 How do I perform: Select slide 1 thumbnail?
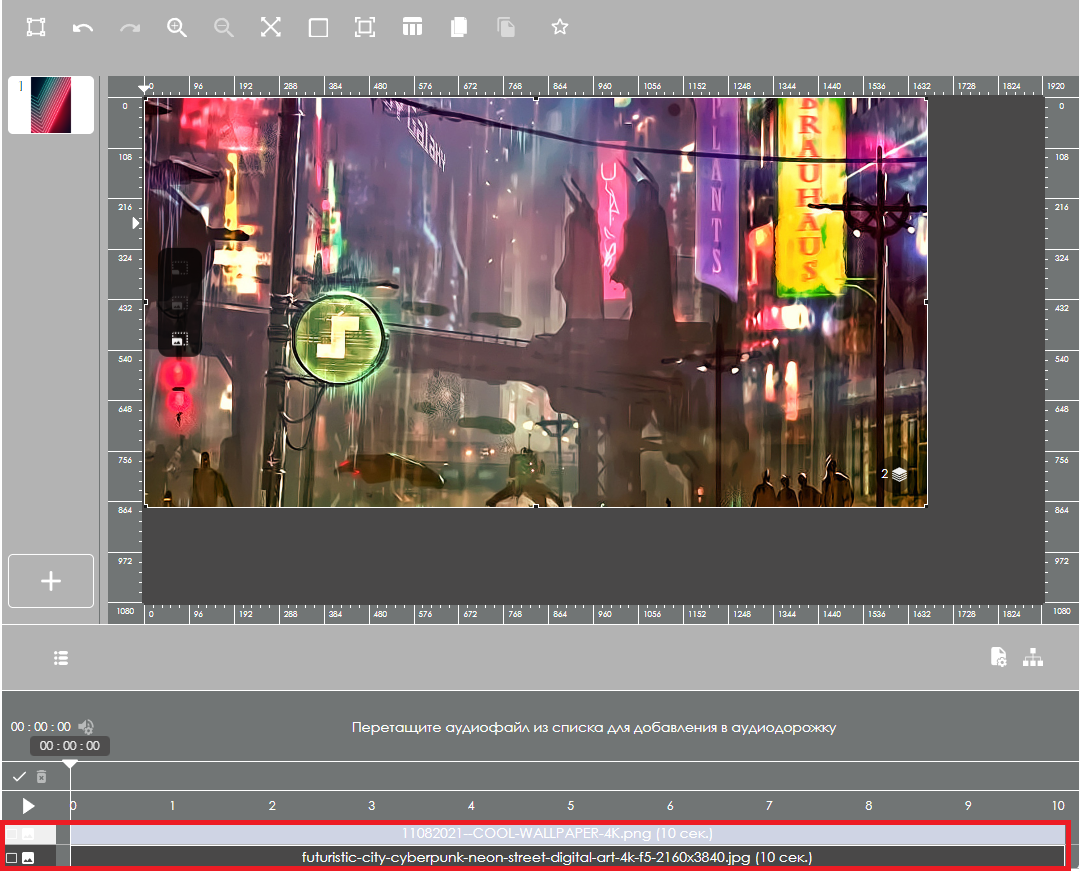pyautogui.click(x=51, y=105)
